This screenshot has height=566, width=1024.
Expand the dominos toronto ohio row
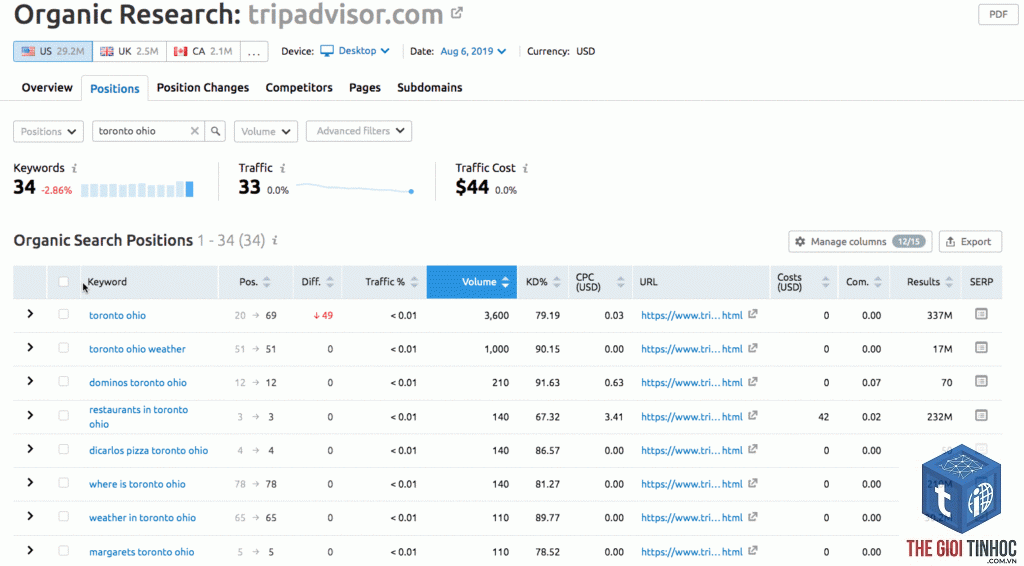[30, 381]
